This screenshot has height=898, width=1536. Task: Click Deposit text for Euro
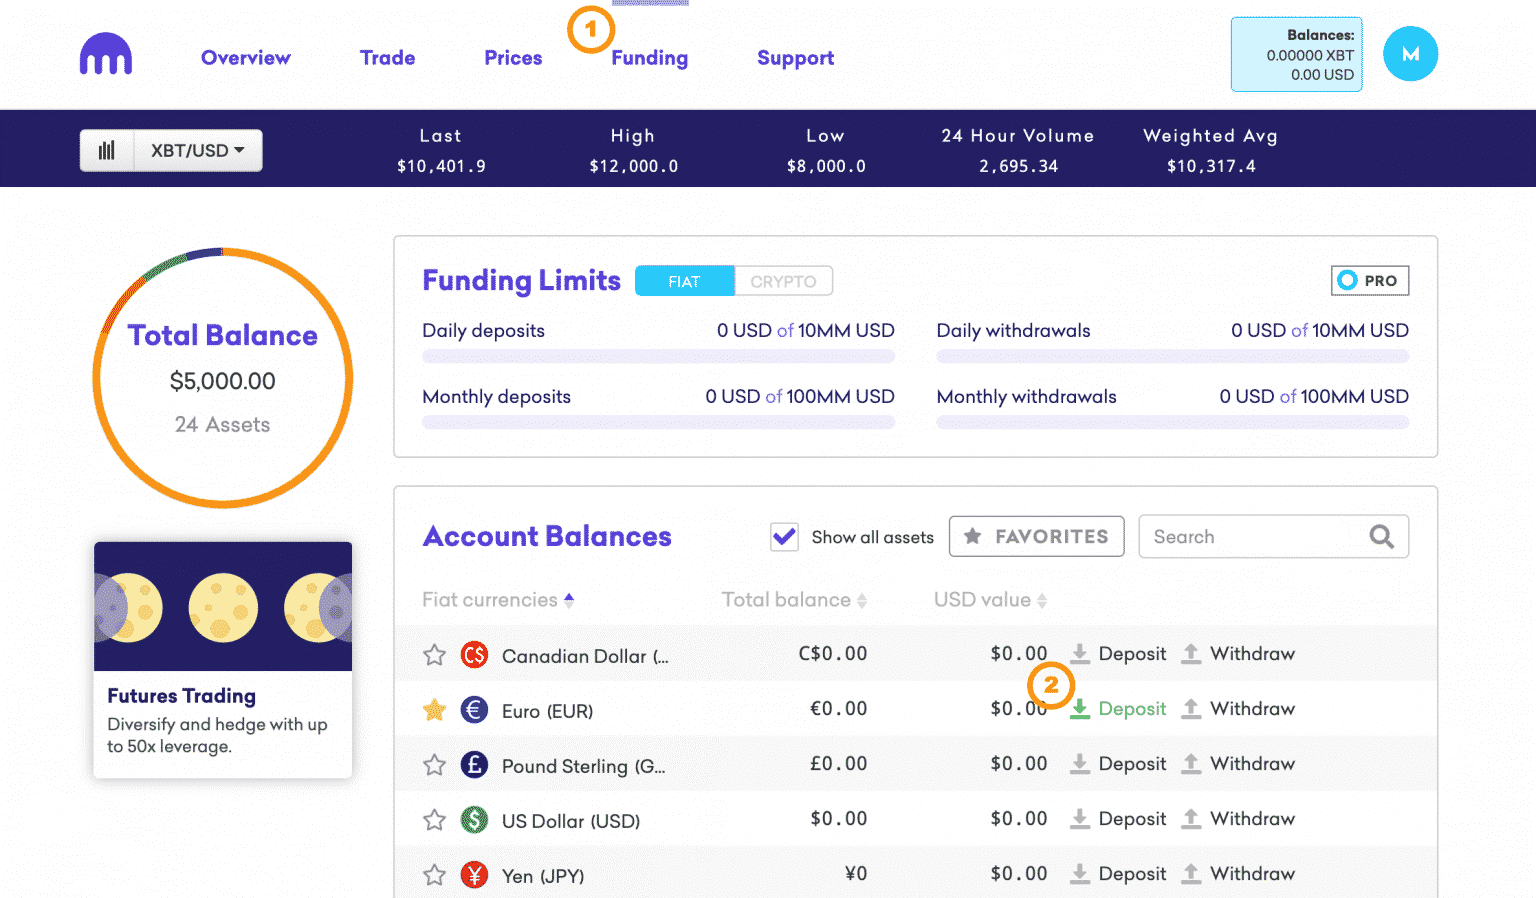click(1132, 709)
